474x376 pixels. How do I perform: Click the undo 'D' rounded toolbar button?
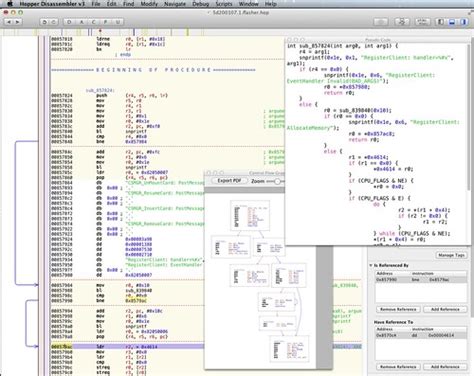coord(45,22)
